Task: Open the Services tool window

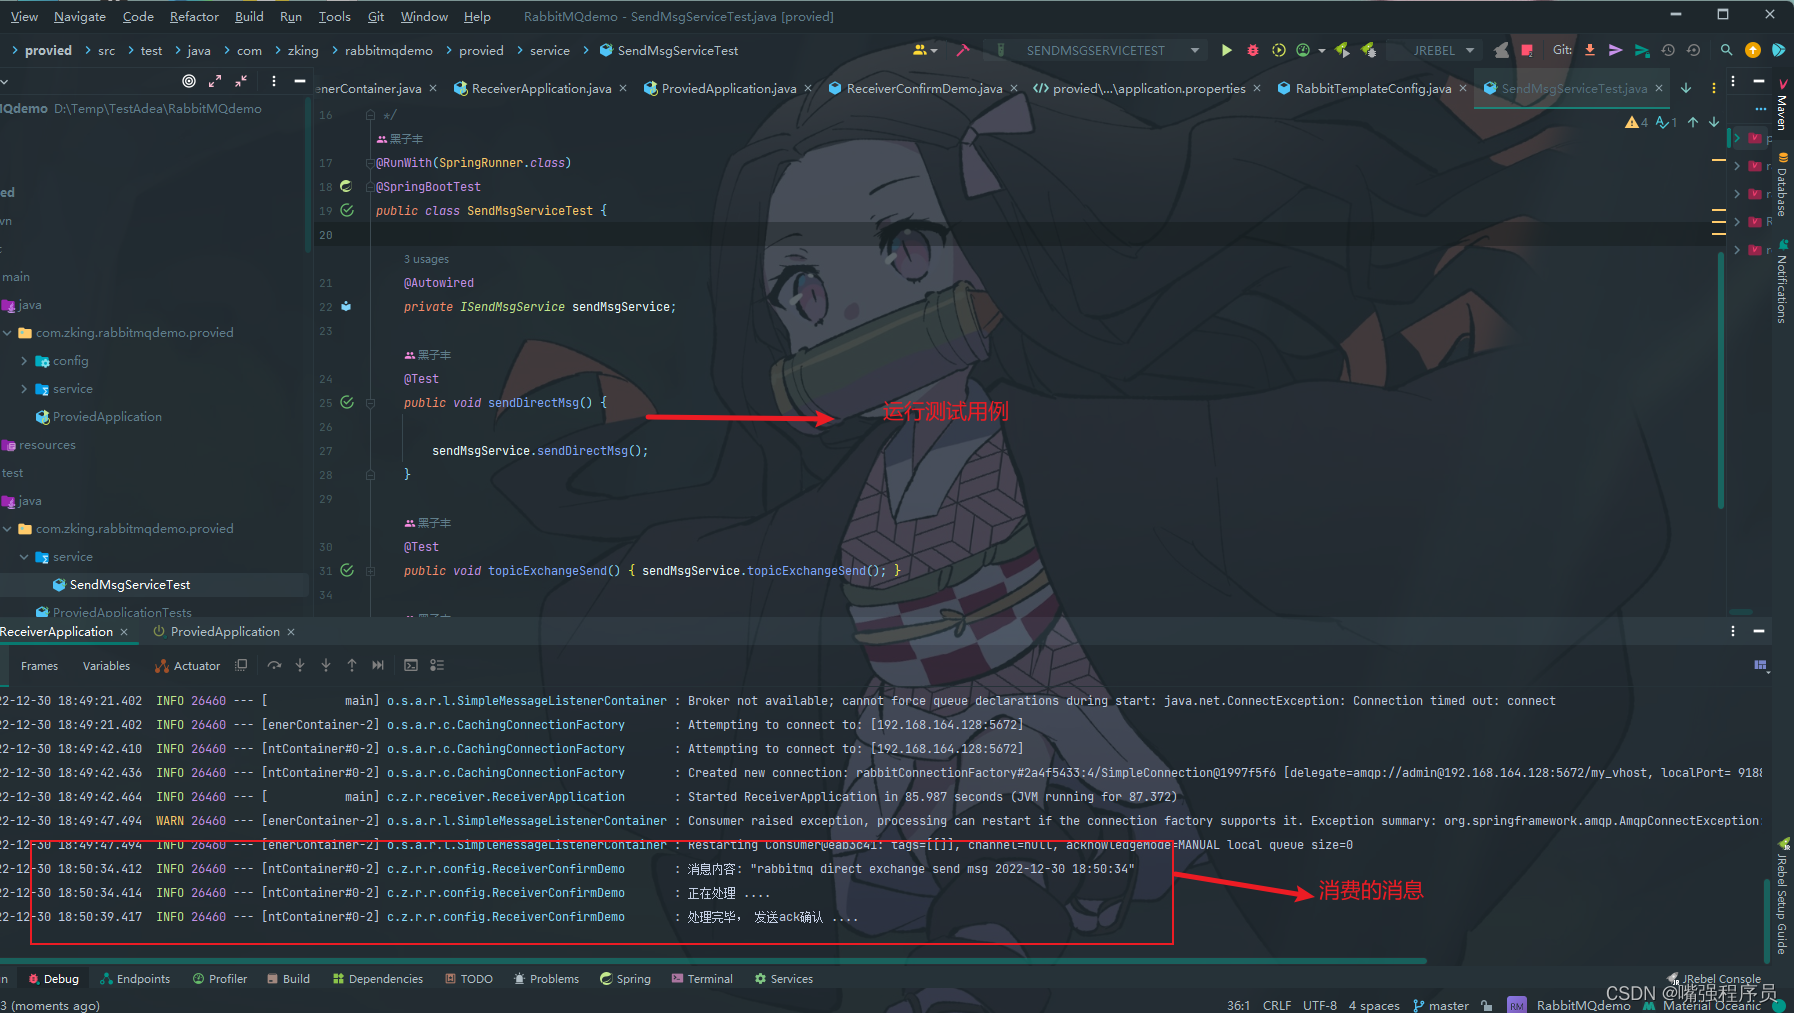Action: 783,978
